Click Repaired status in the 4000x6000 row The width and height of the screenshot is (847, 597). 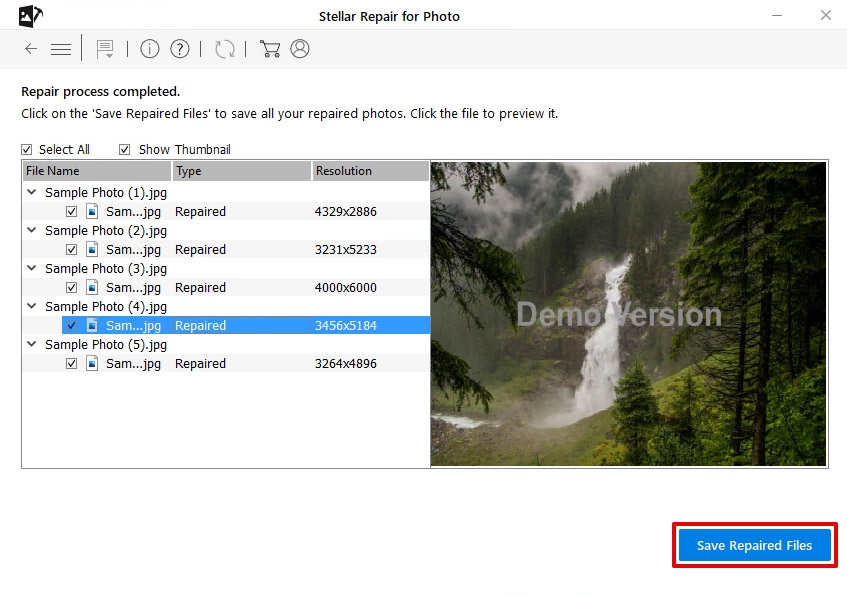pyautogui.click(x=200, y=287)
